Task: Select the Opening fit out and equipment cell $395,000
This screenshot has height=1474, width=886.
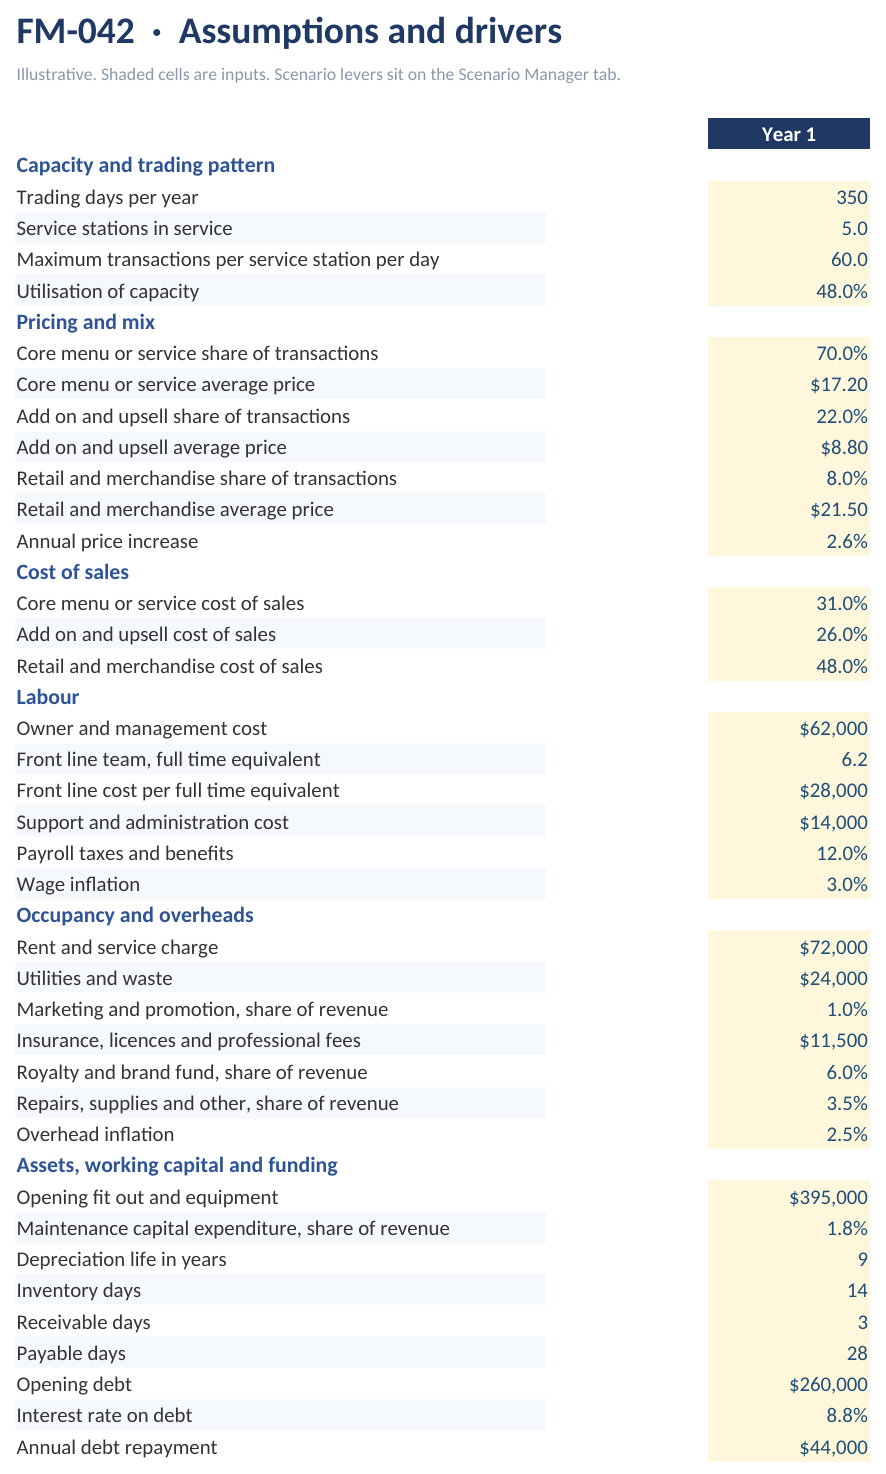Action: 789,1197
